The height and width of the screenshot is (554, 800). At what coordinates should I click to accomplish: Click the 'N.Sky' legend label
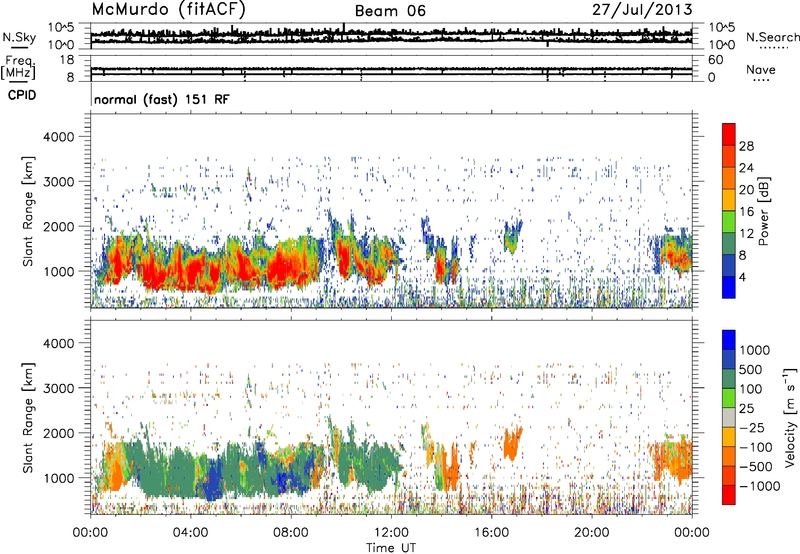point(19,37)
